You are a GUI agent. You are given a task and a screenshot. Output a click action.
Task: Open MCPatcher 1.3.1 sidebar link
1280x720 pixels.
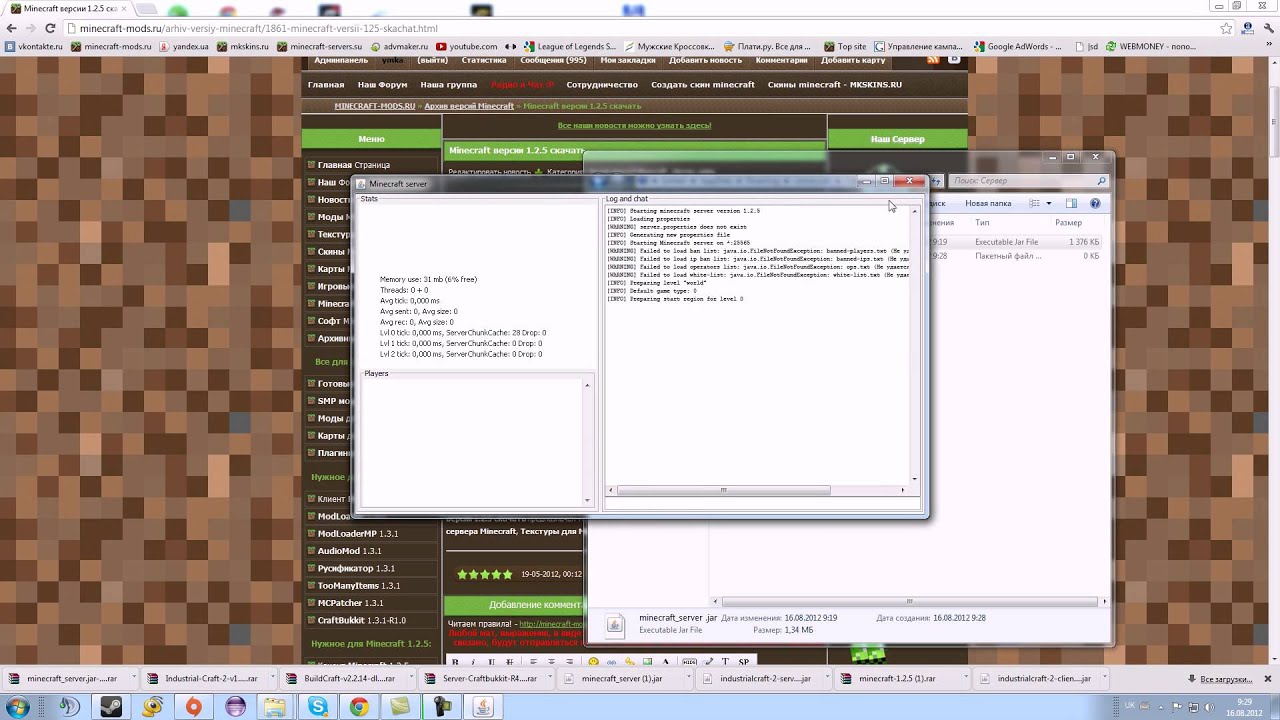point(350,603)
